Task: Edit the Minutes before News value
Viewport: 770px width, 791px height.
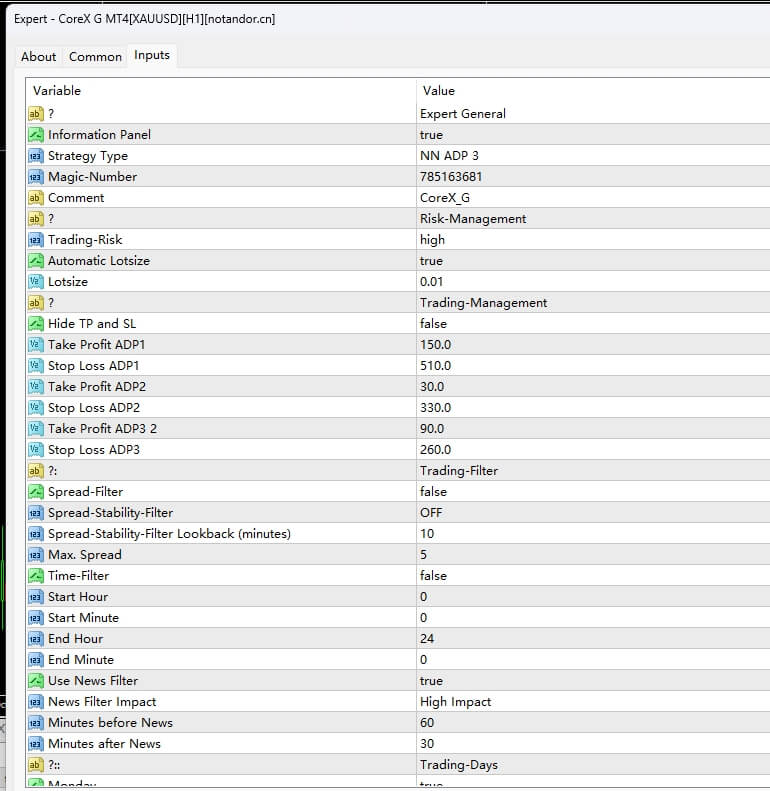Action: tap(427, 723)
